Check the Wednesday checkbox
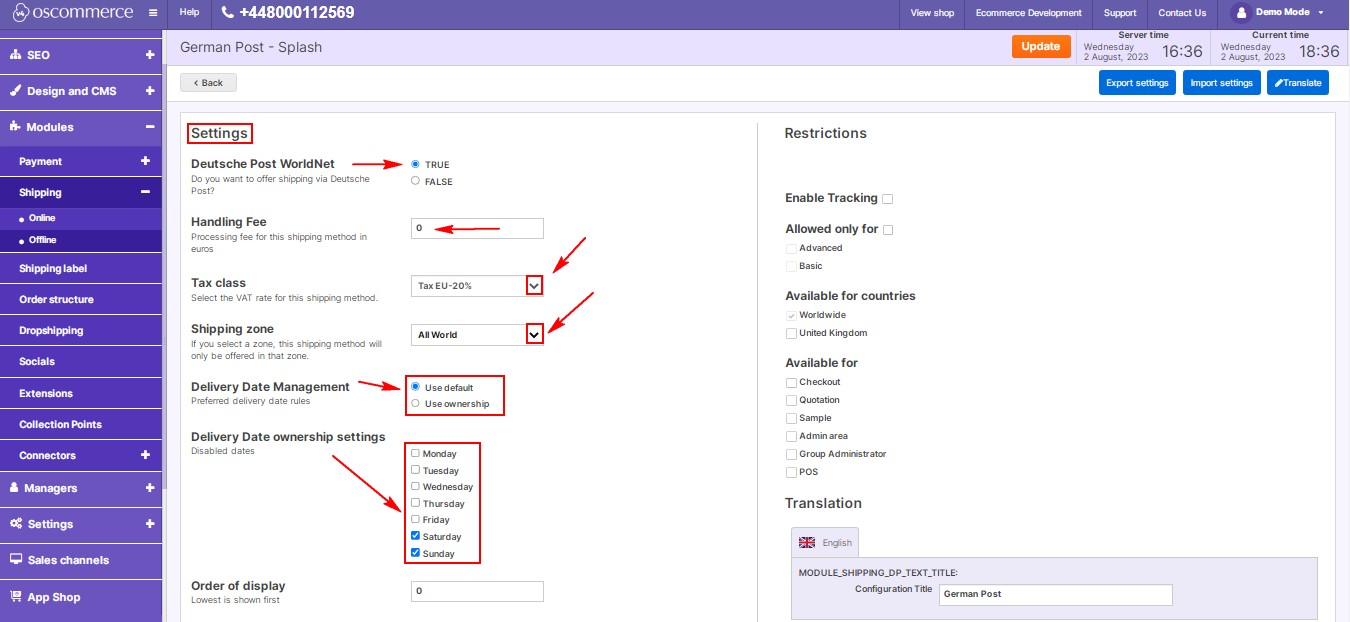Screen dimensions: 1350x622 415,486
